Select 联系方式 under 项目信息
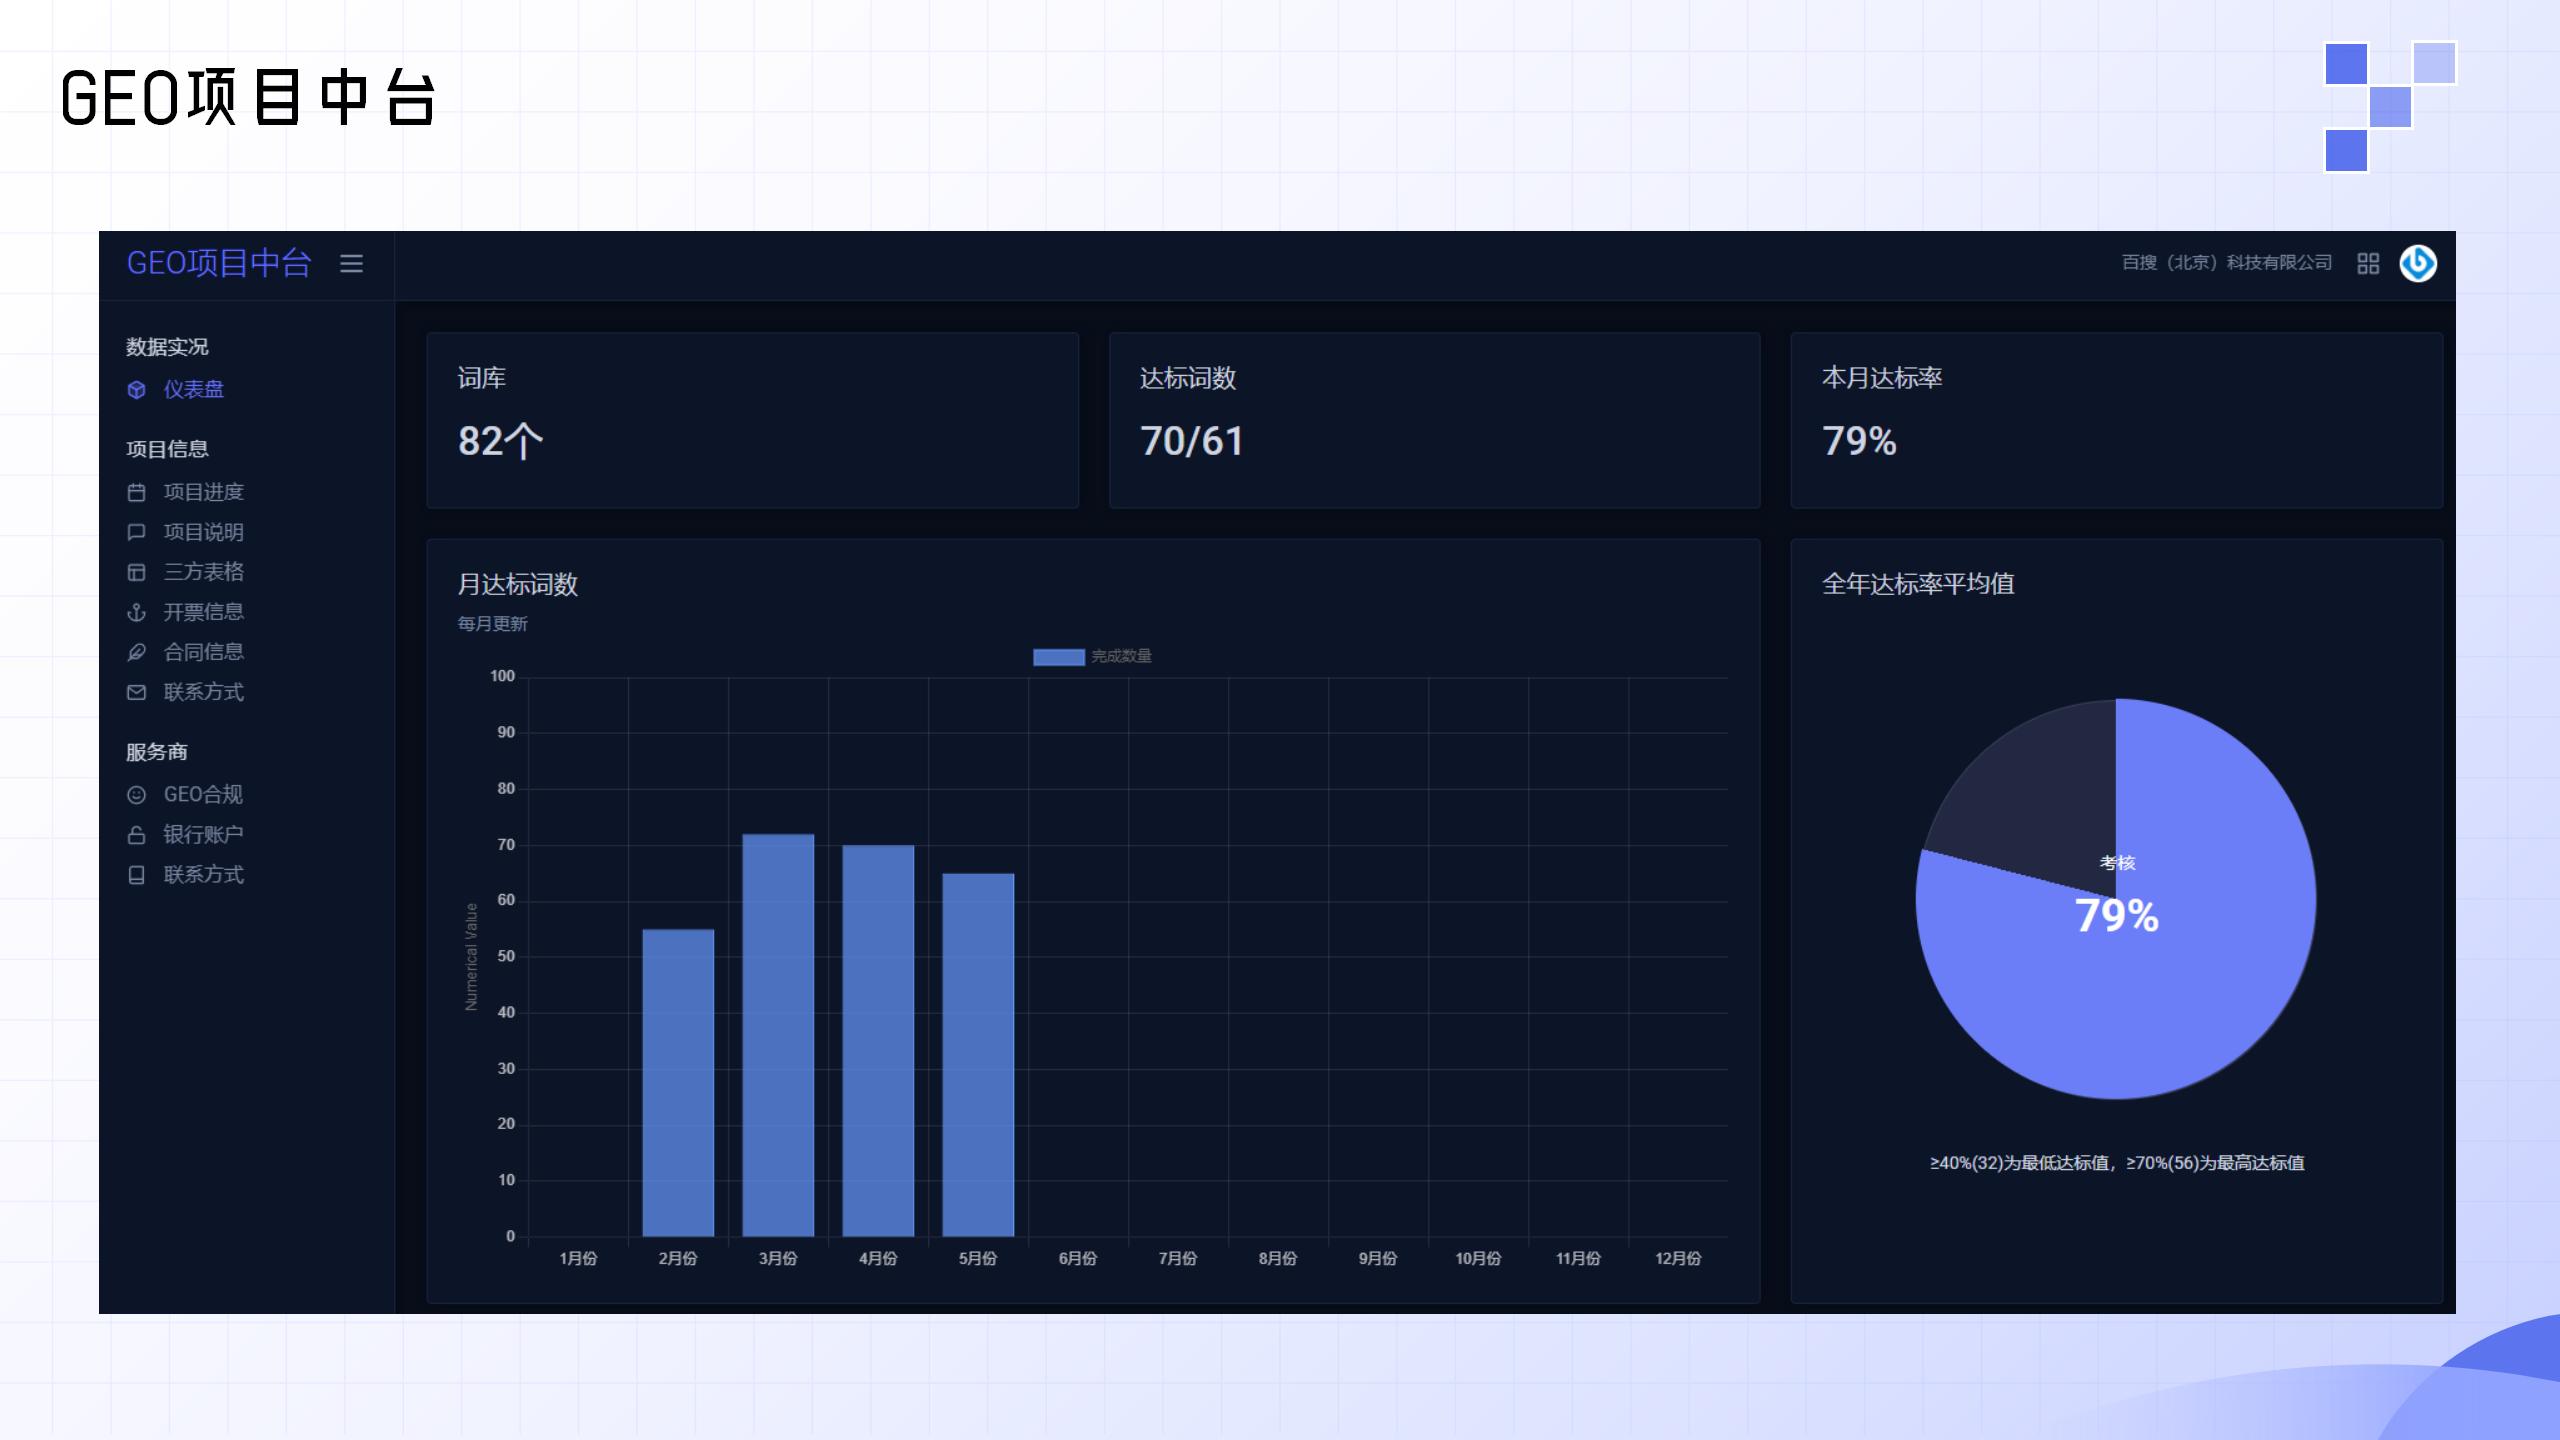 click(204, 691)
